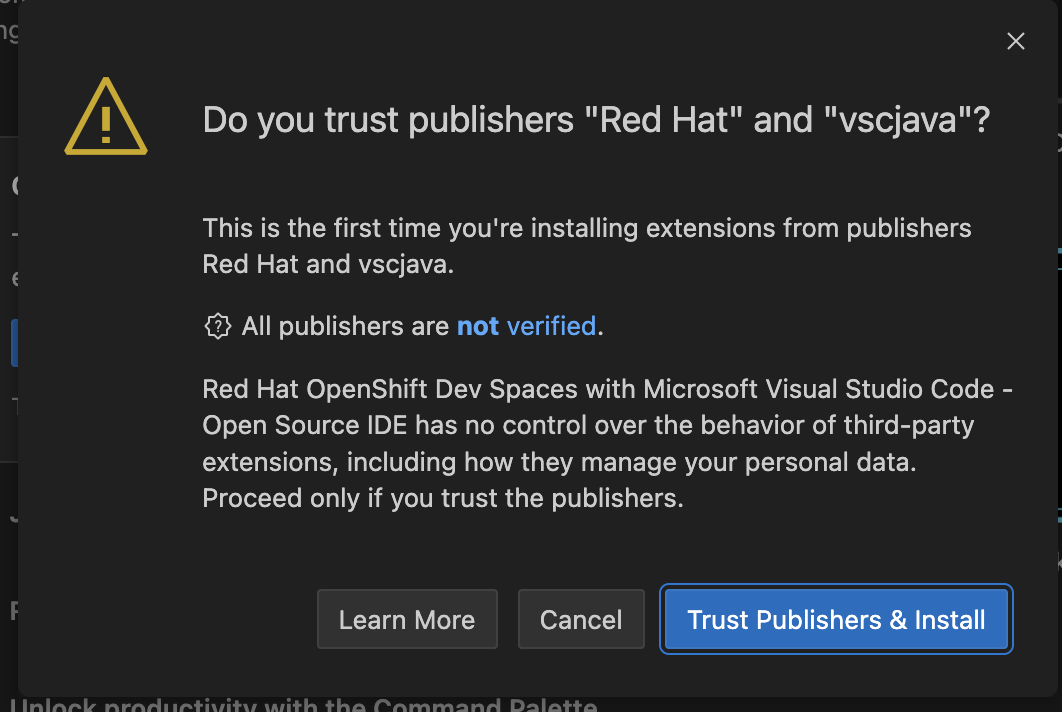1062x712 pixels.
Task: Click the partially hidden blue button behind dialog
Action: click(x=14, y=343)
